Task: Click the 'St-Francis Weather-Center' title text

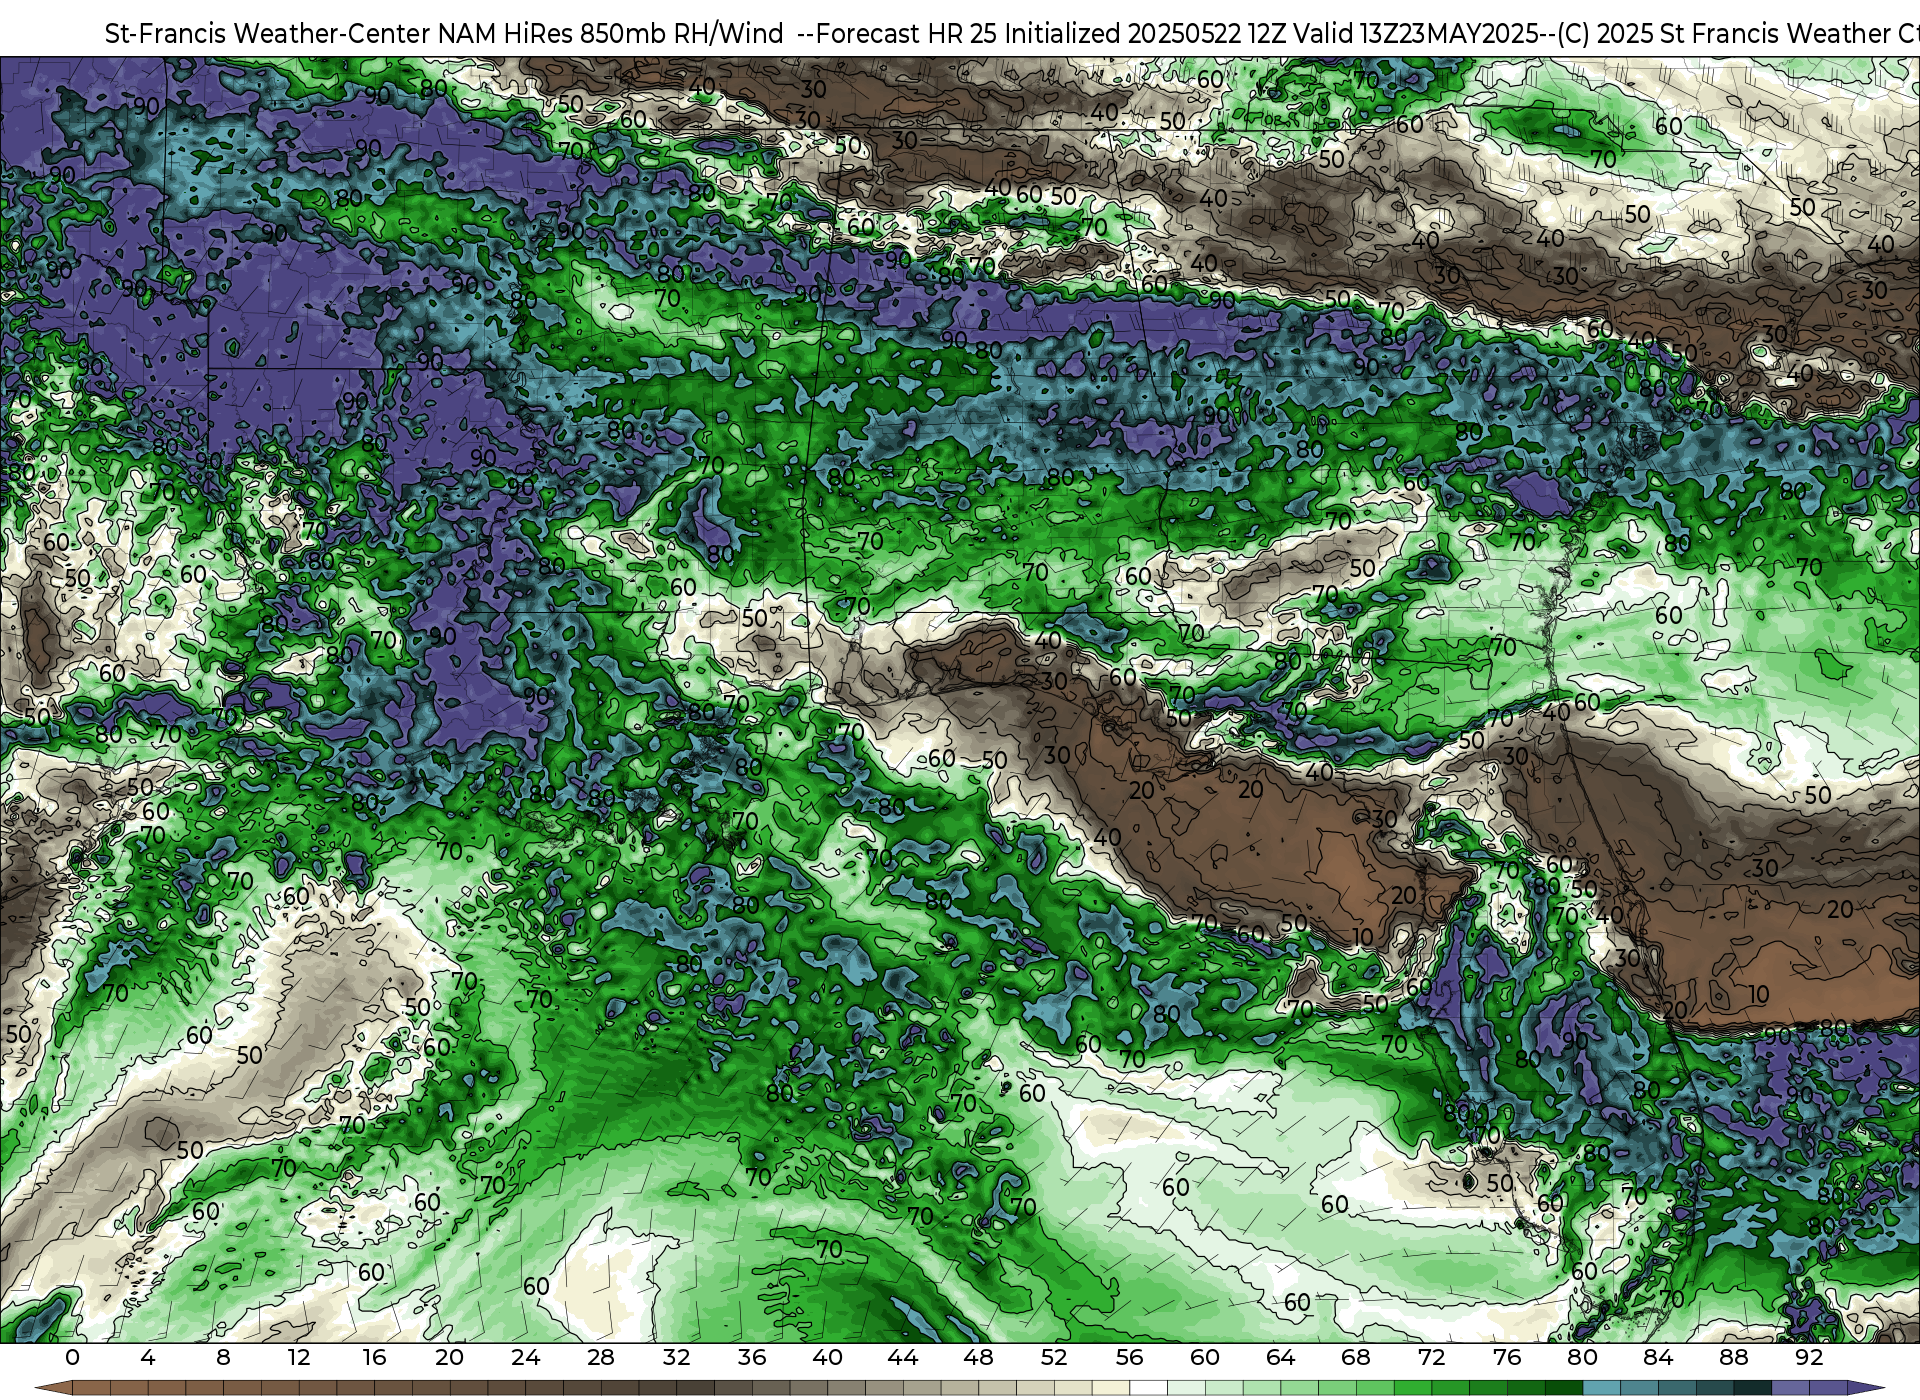Action: click(267, 34)
